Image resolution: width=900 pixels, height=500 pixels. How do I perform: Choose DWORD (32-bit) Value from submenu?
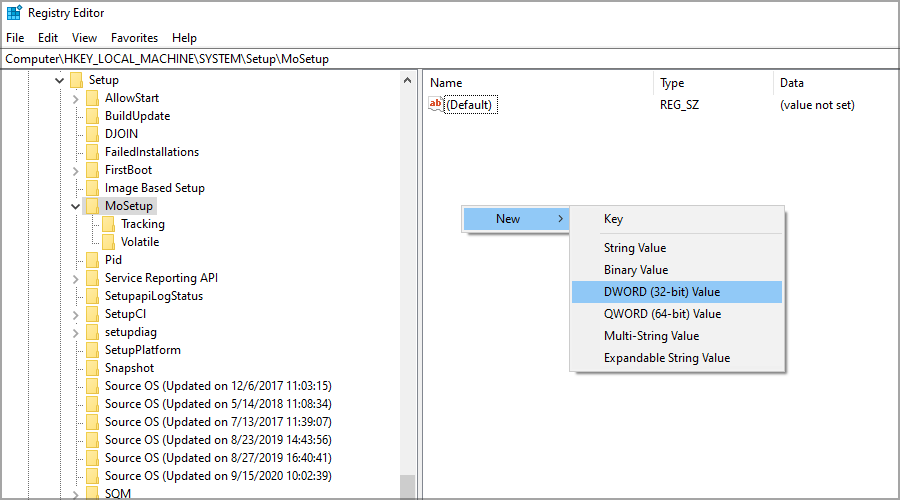point(661,292)
